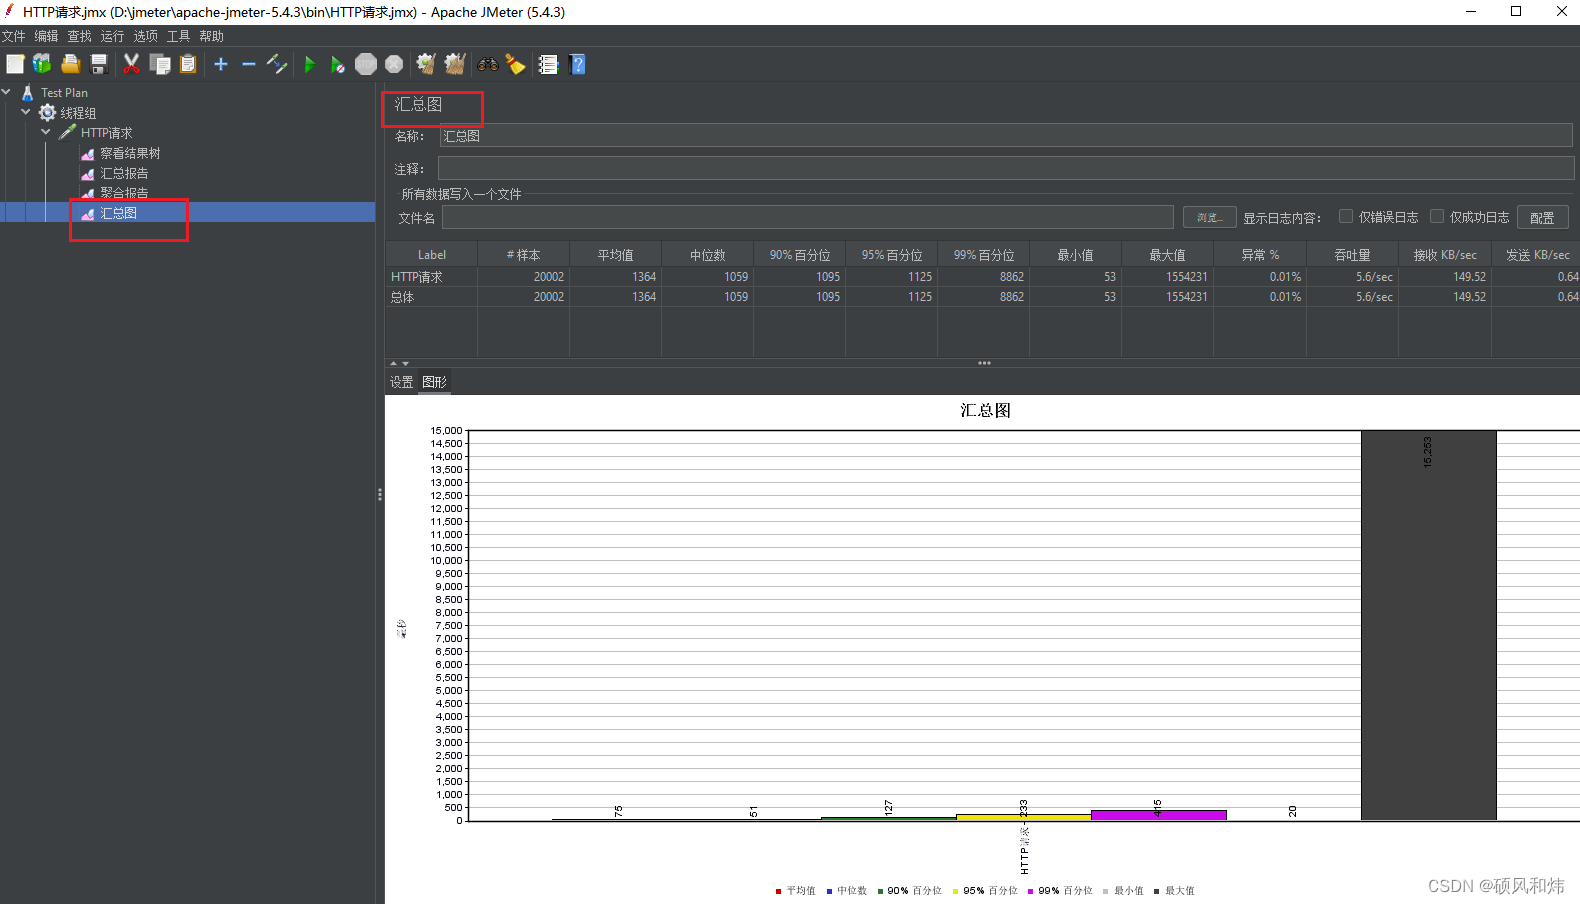Enable the 仅错误日志 checkbox

(1346, 216)
